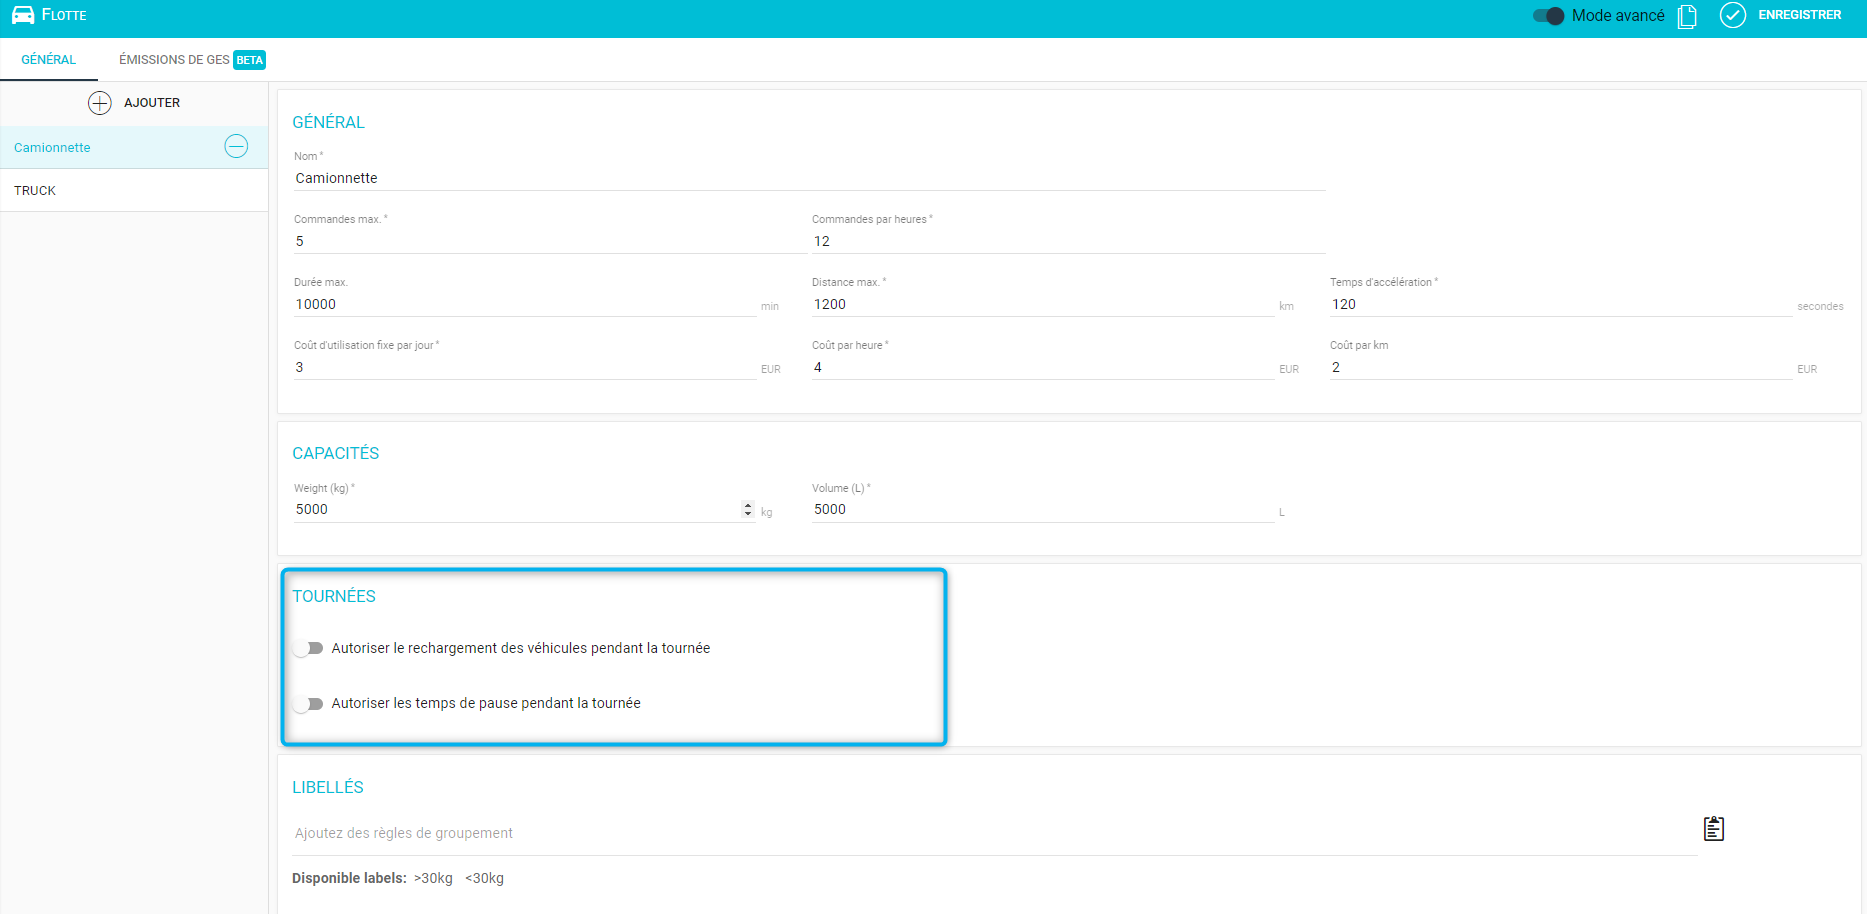Click the AJOUTER button label

[152, 103]
